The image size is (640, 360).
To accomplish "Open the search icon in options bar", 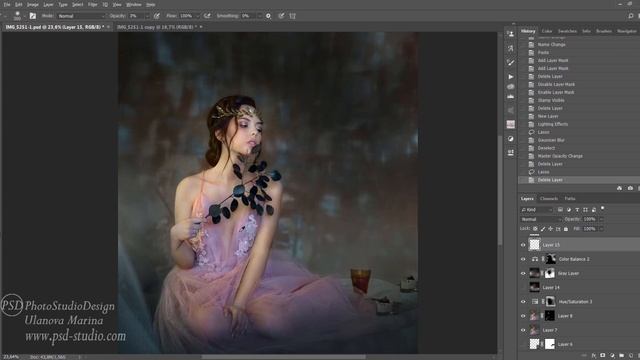I will (631, 16).
